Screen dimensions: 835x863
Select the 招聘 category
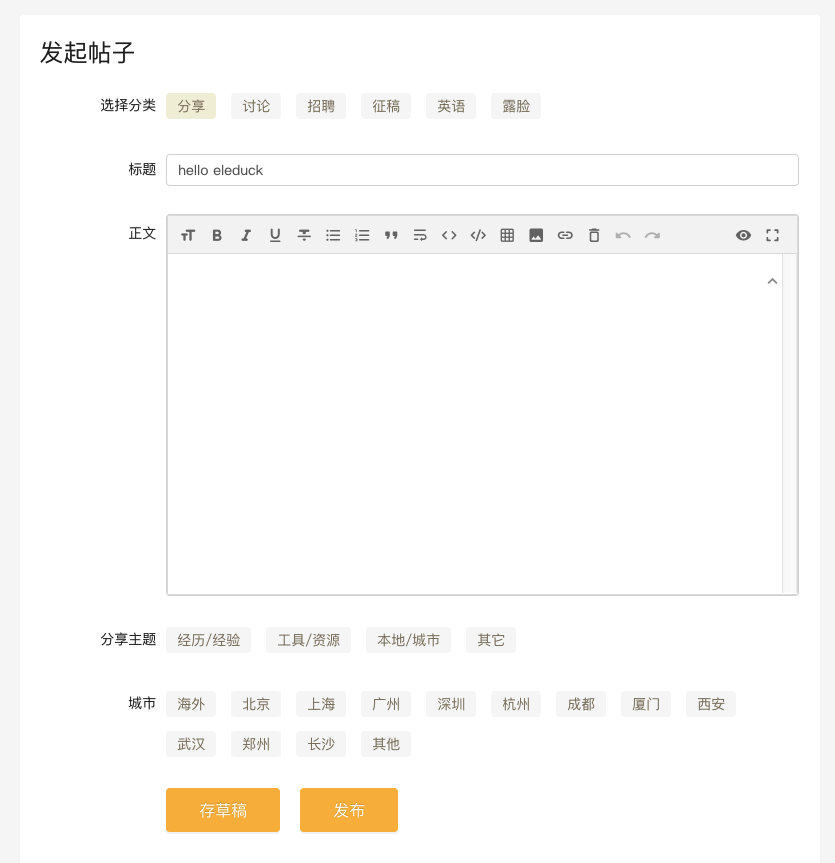(321, 106)
